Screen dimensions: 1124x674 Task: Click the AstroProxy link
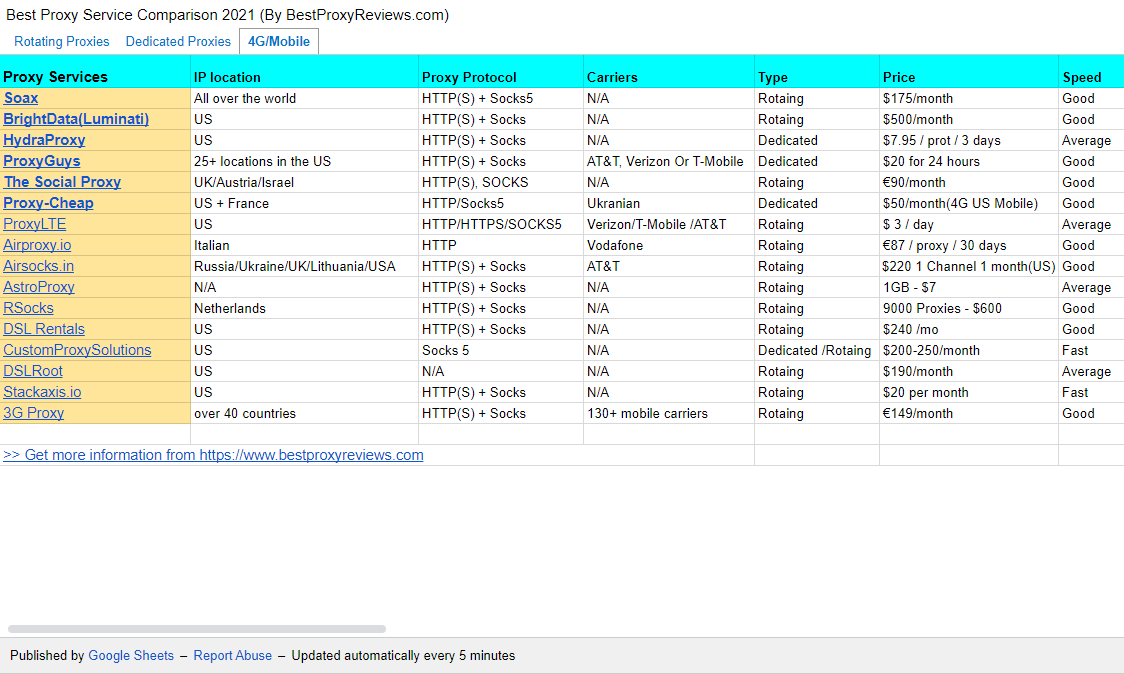39,287
